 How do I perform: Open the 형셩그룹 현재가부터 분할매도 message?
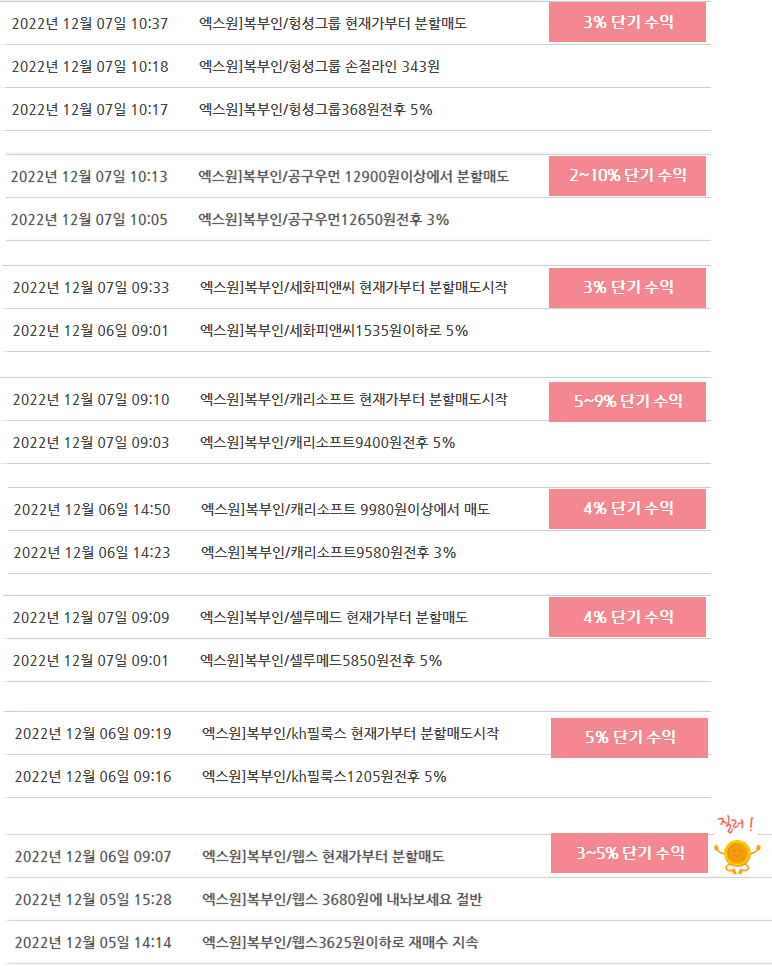pyautogui.click(x=333, y=23)
